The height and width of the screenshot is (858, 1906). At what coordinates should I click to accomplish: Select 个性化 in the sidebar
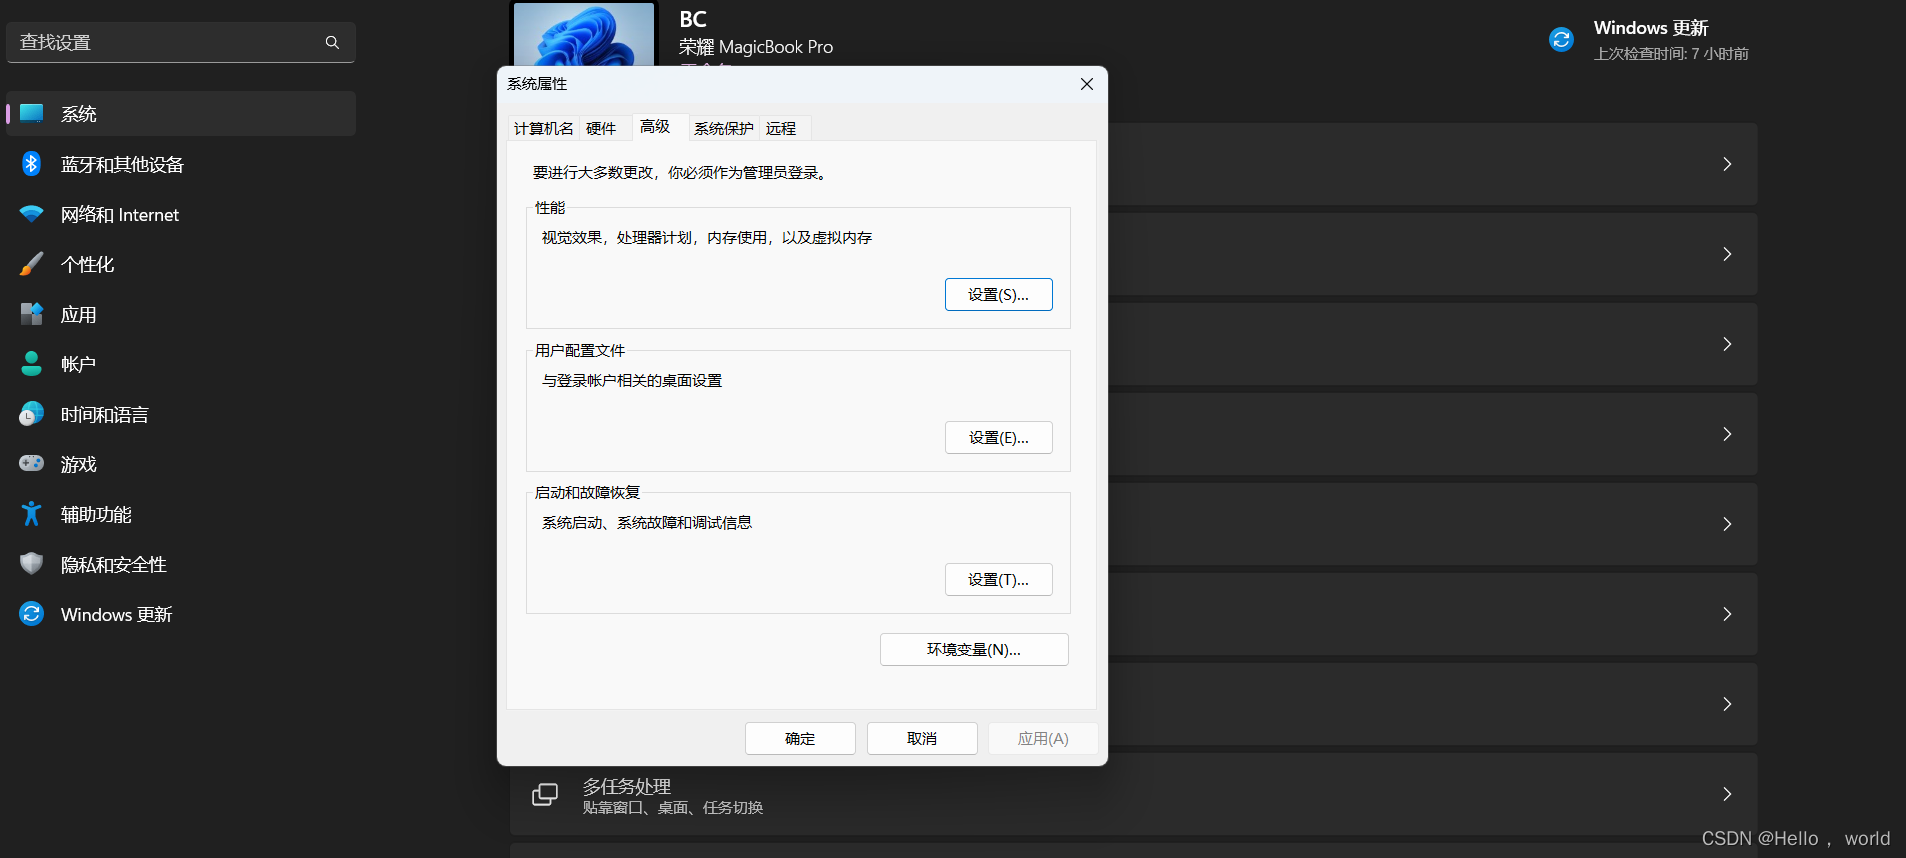181,264
